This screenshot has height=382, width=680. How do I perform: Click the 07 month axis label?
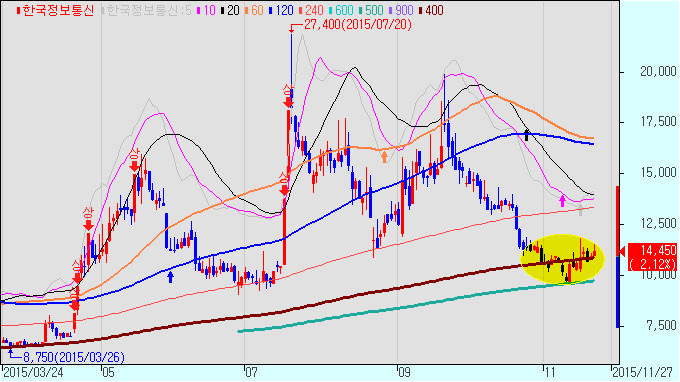(x=251, y=372)
